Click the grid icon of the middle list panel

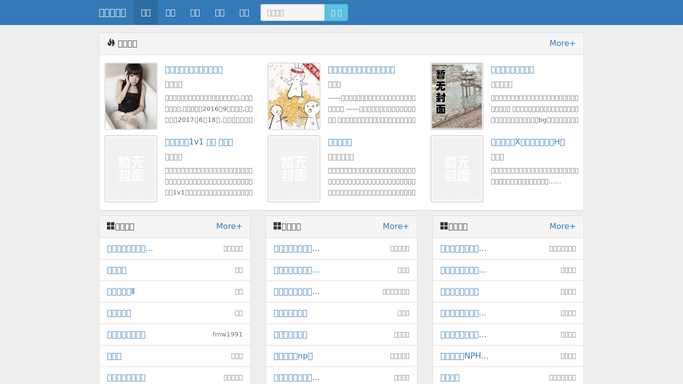[277, 226]
